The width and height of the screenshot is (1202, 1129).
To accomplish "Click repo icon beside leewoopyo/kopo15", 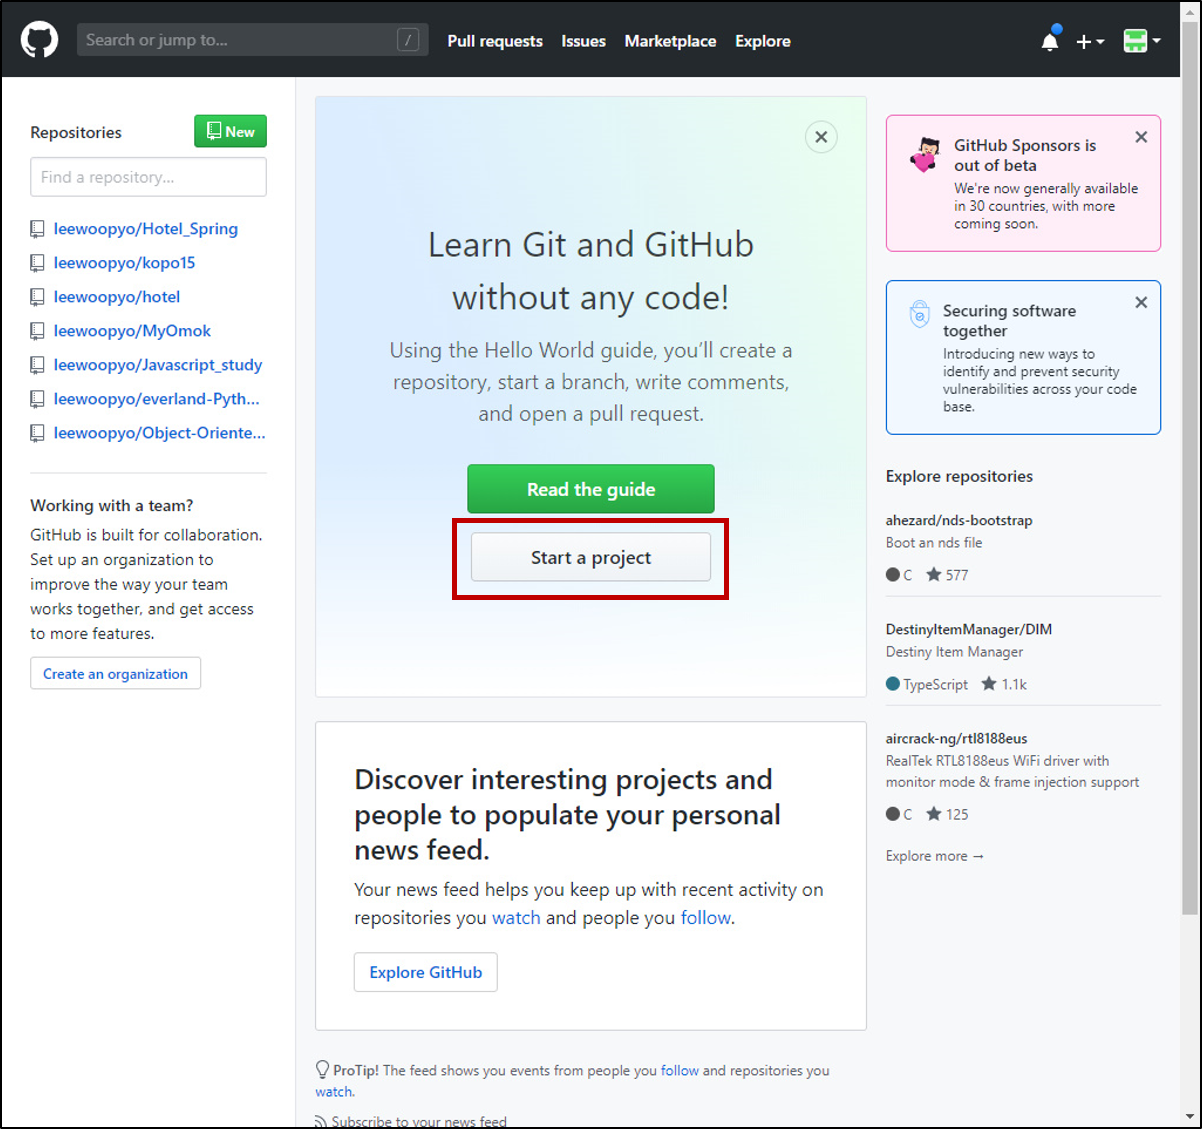I will [x=37, y=263].
